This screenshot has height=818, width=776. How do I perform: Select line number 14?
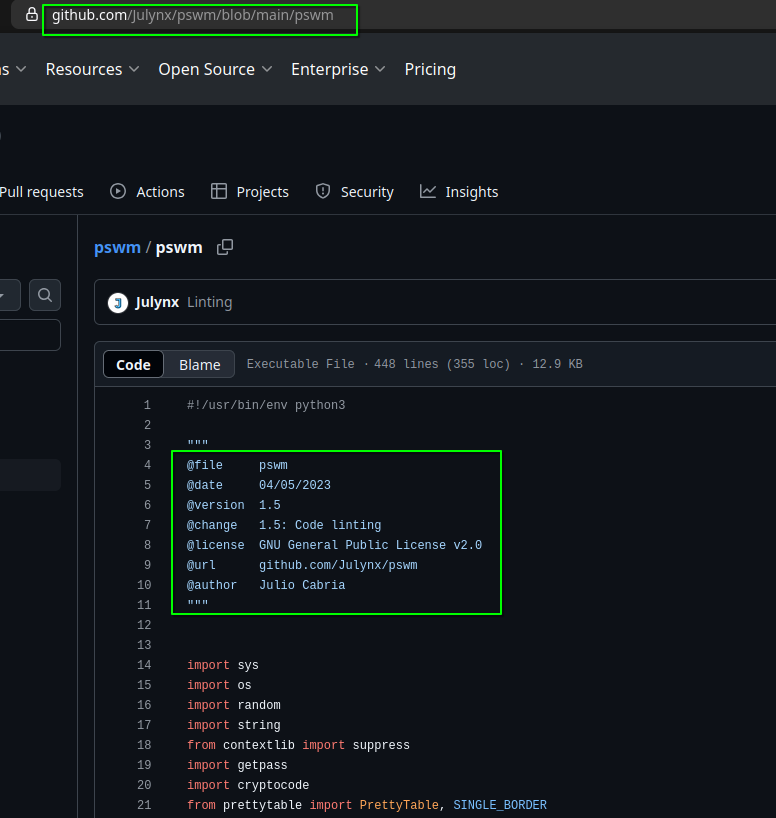(x=144, y=665)
